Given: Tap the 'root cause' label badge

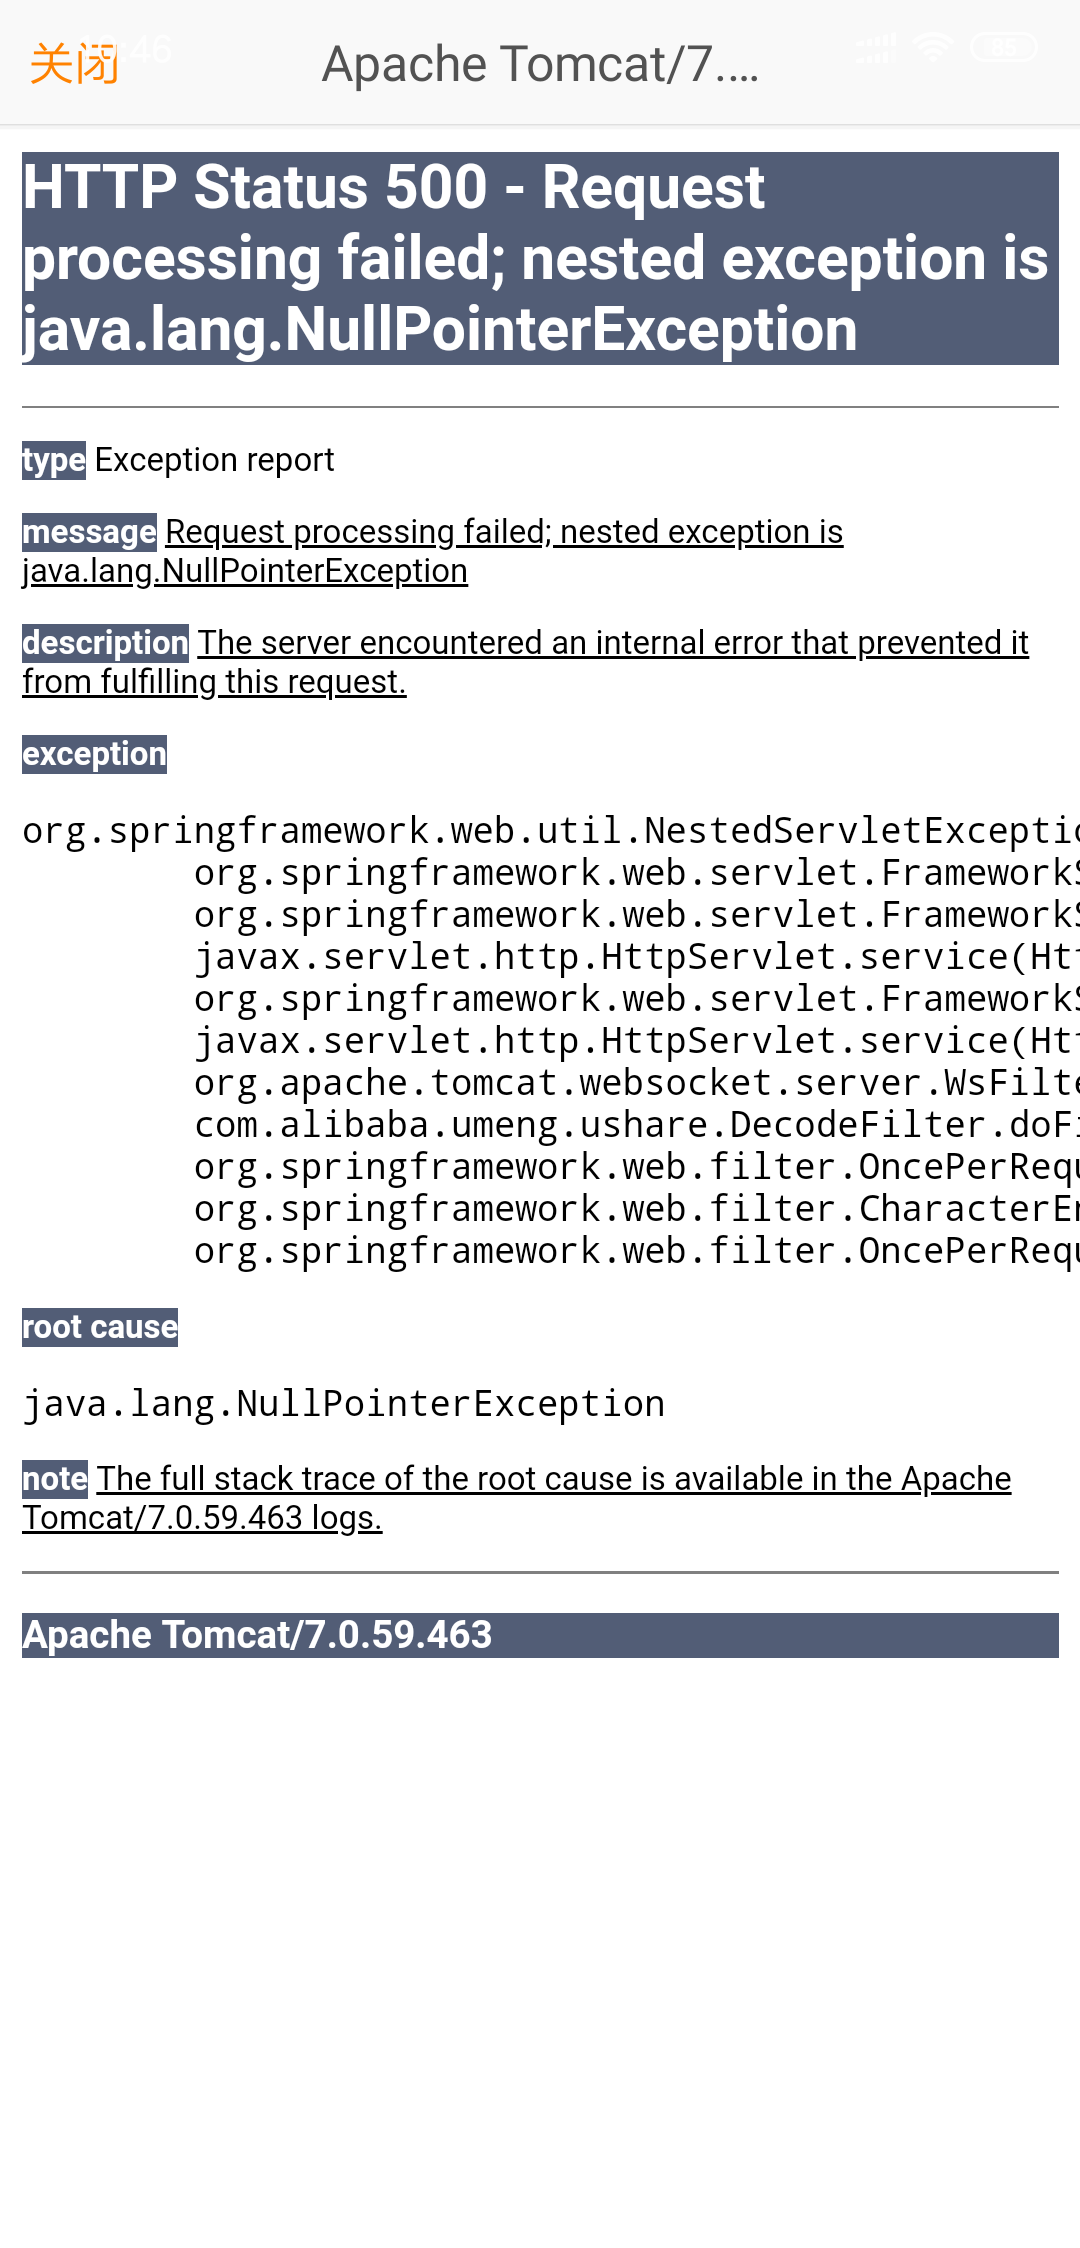Looking at the screenshot, I should 99,1327.
